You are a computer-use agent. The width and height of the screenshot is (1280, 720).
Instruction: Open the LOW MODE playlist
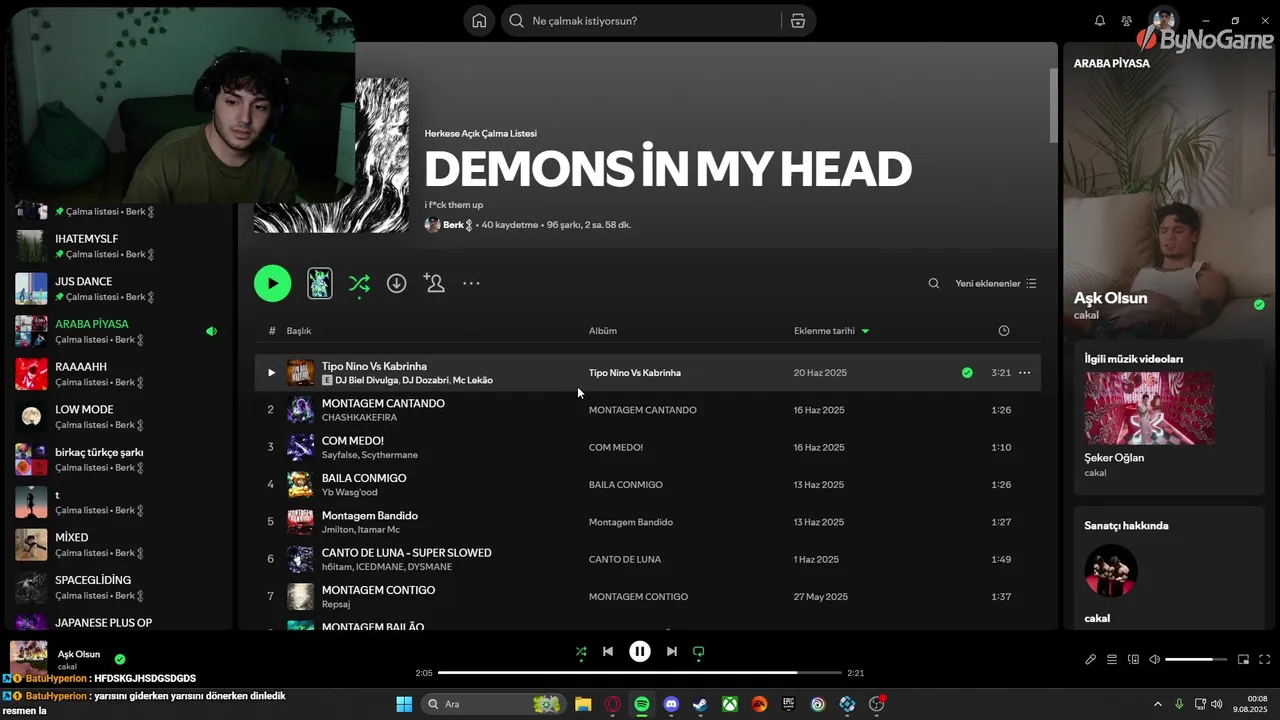point(117,416)
